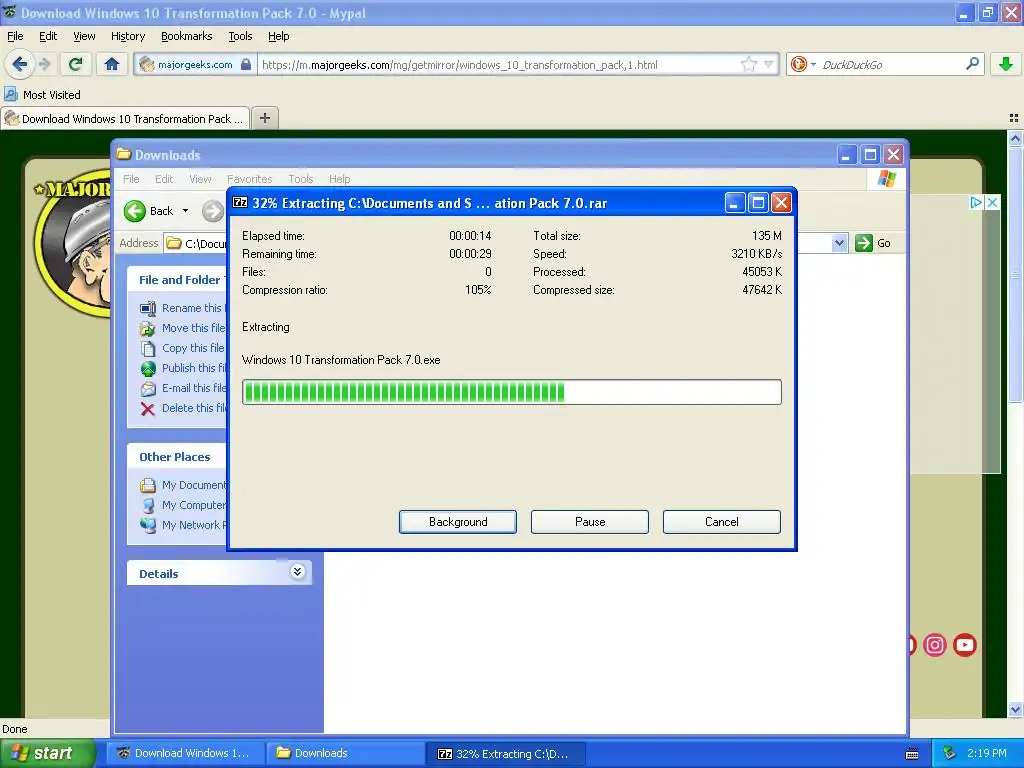Open the View menu in Mypal
This screenshot has height=768, width=1024.
pyautogui.click(x=84, y=36)
